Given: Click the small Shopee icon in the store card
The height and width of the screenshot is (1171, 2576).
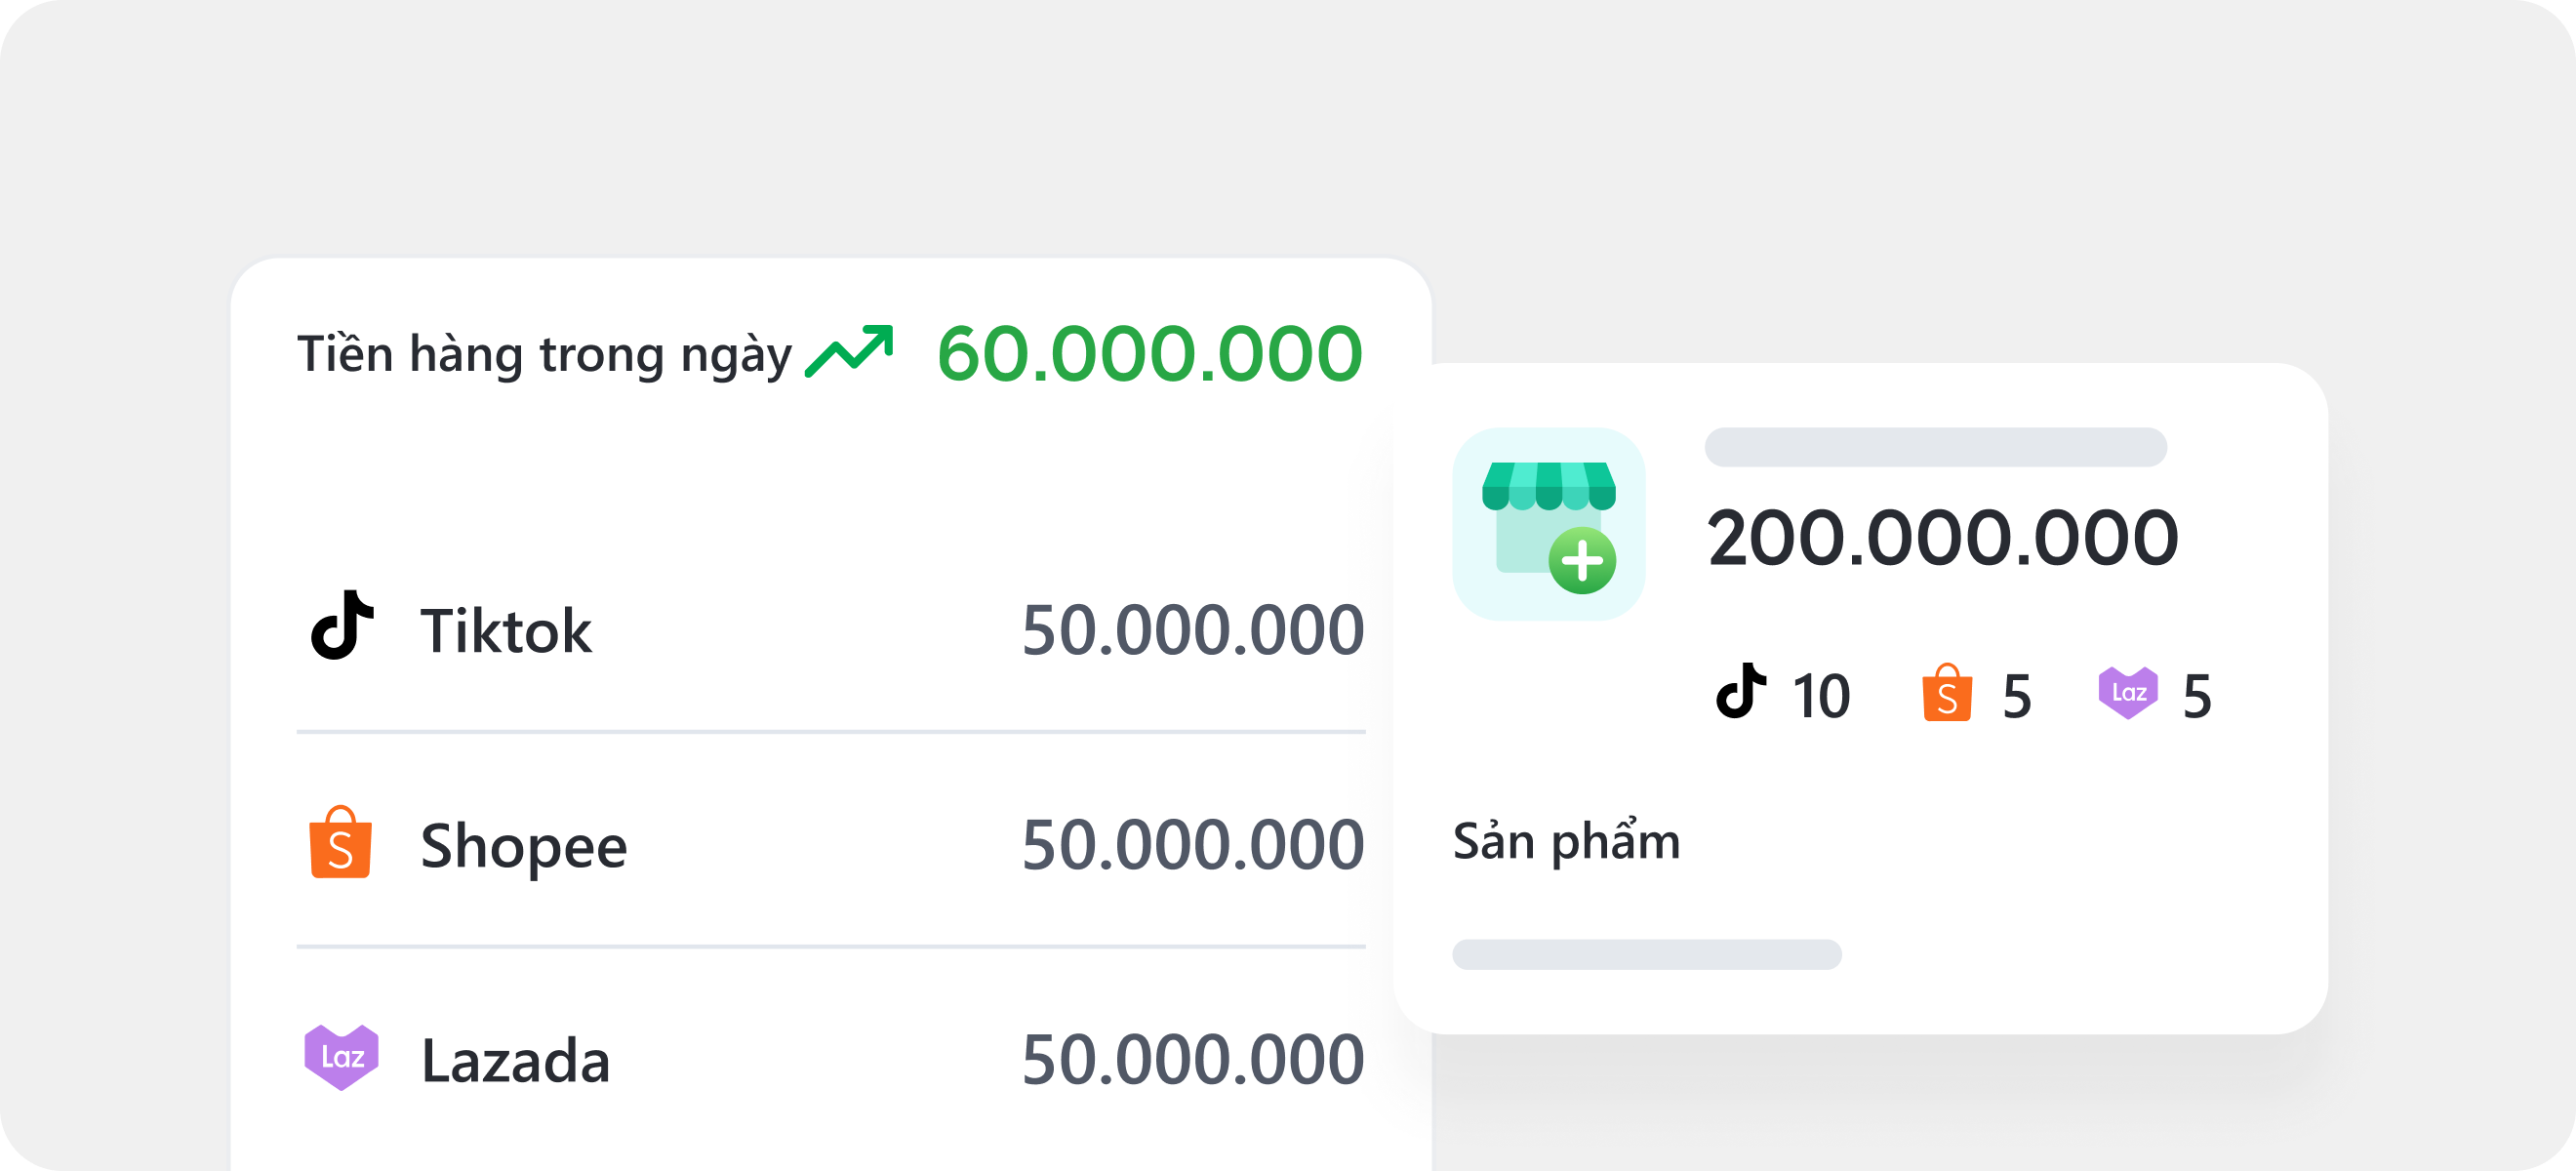Looking at the screenshot, I should [x=1946, y=693].
